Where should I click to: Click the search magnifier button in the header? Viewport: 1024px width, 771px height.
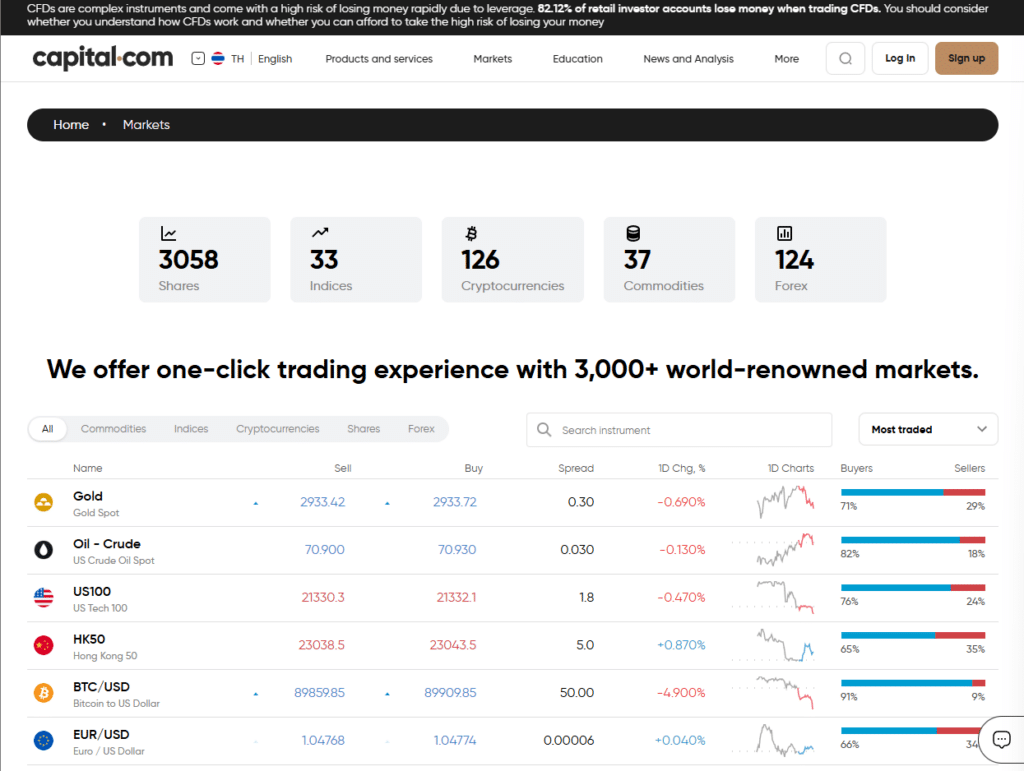(x=845, y=59)
